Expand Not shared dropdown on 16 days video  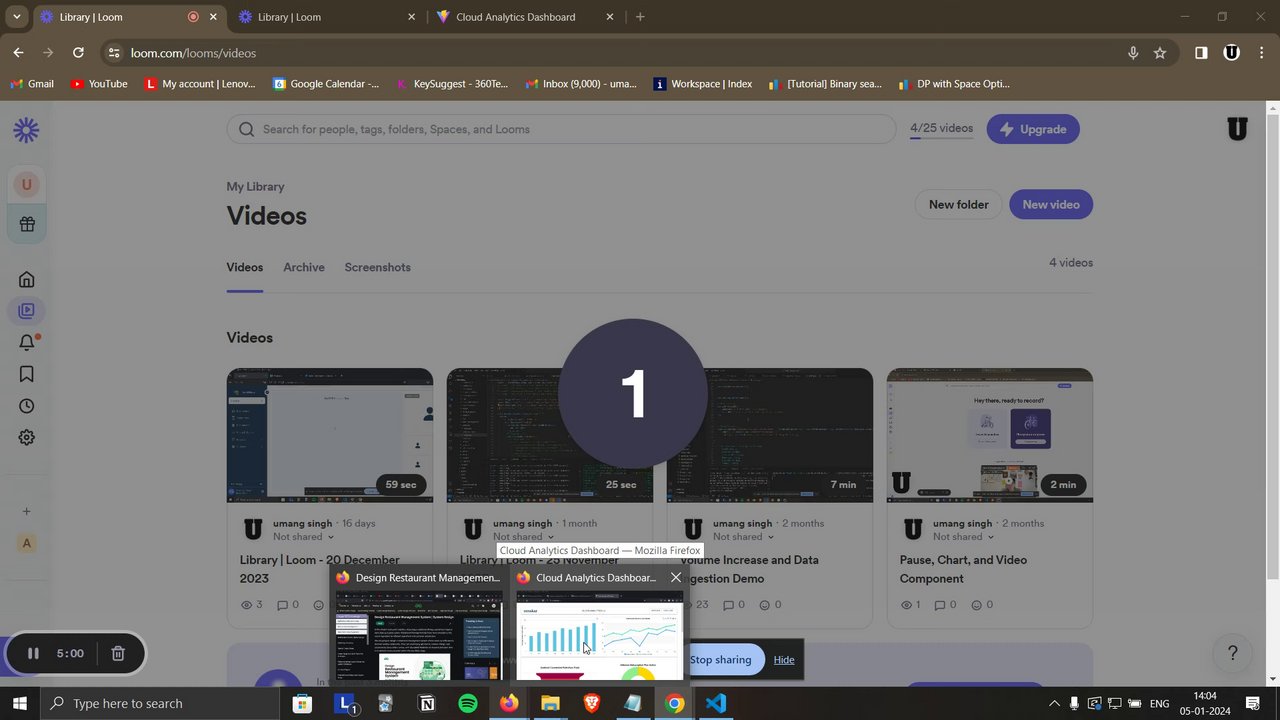point(303,537)
